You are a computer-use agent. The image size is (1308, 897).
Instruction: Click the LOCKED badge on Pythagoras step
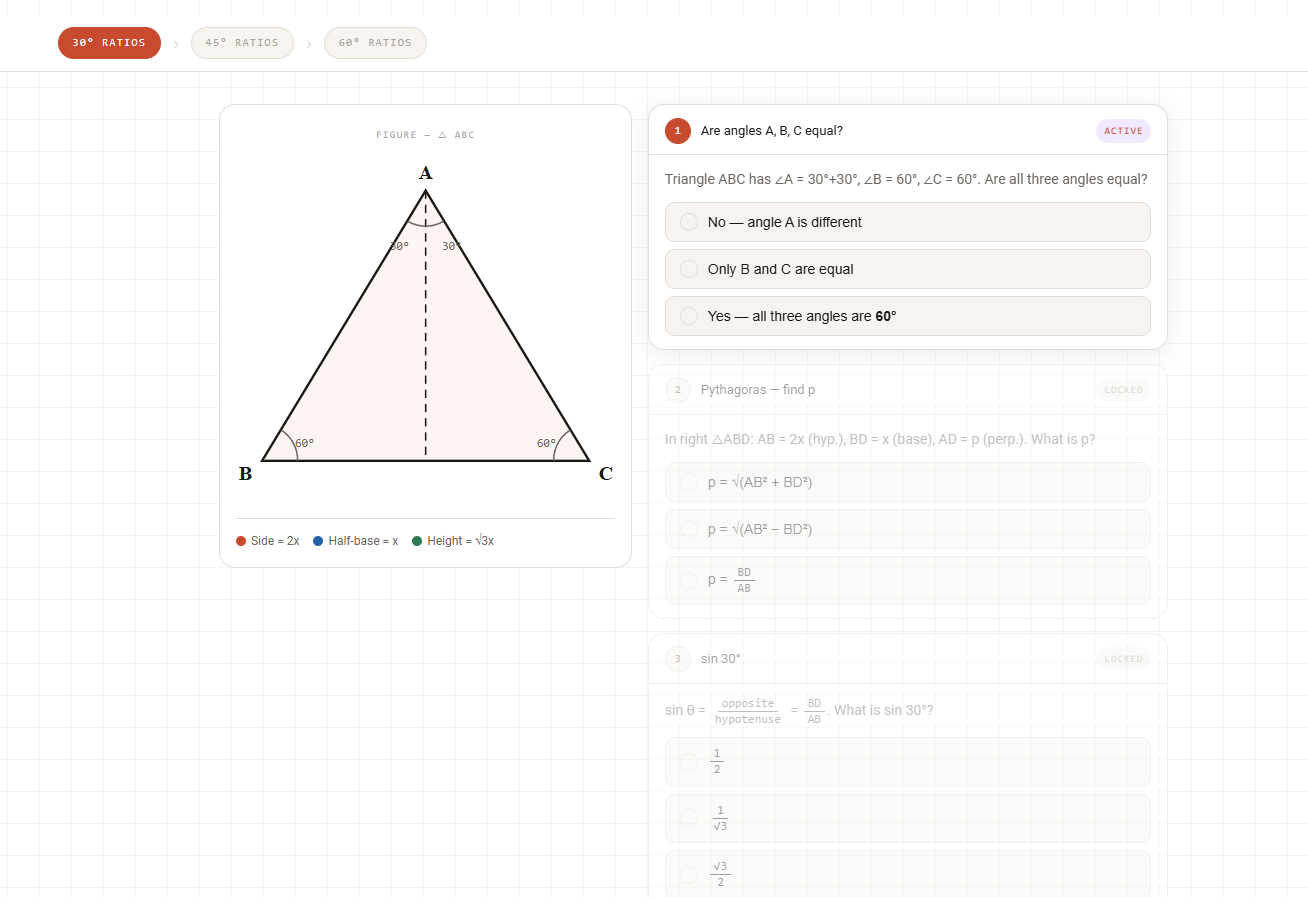tap(1123, 390)
